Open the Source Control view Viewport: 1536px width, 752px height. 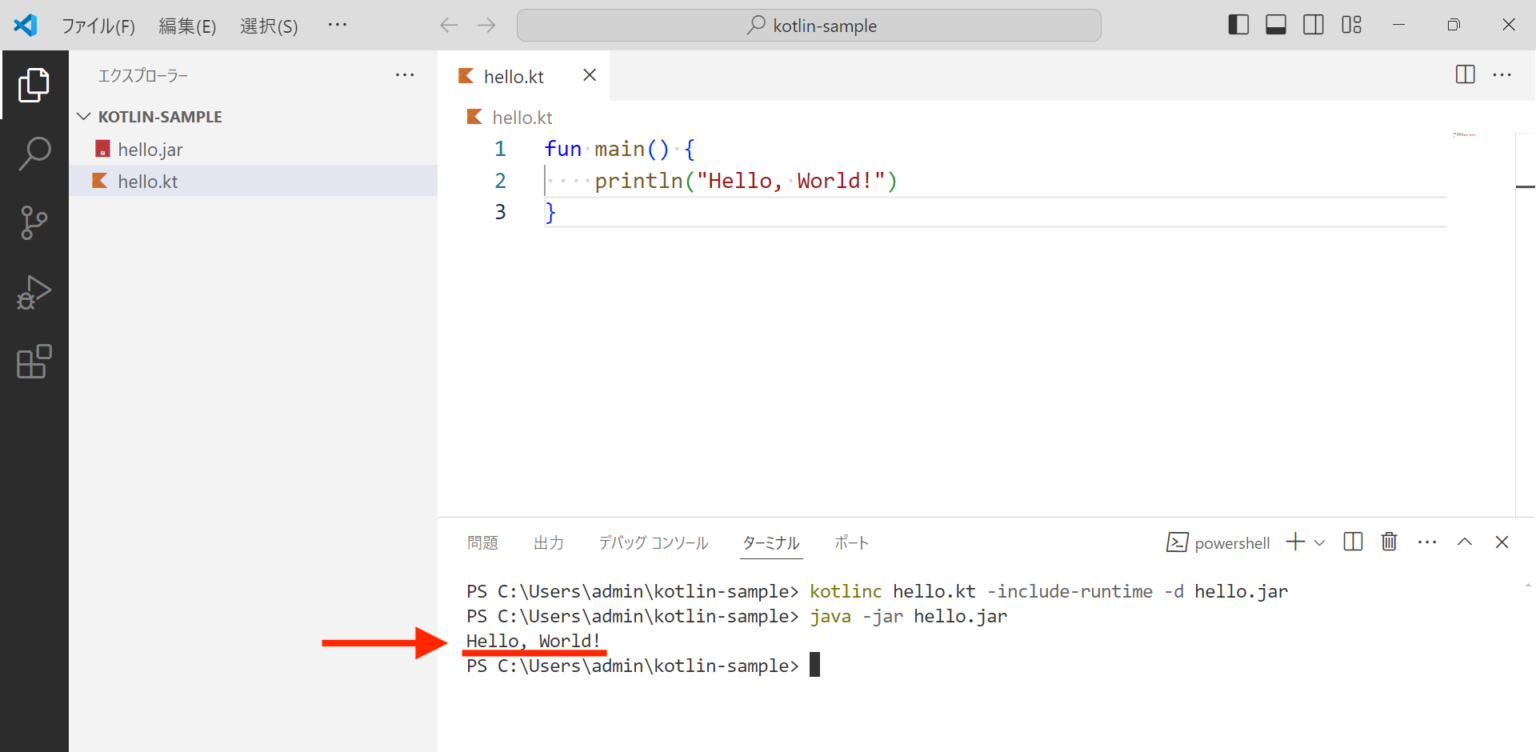pyautogui.click(x=35, y=222)
